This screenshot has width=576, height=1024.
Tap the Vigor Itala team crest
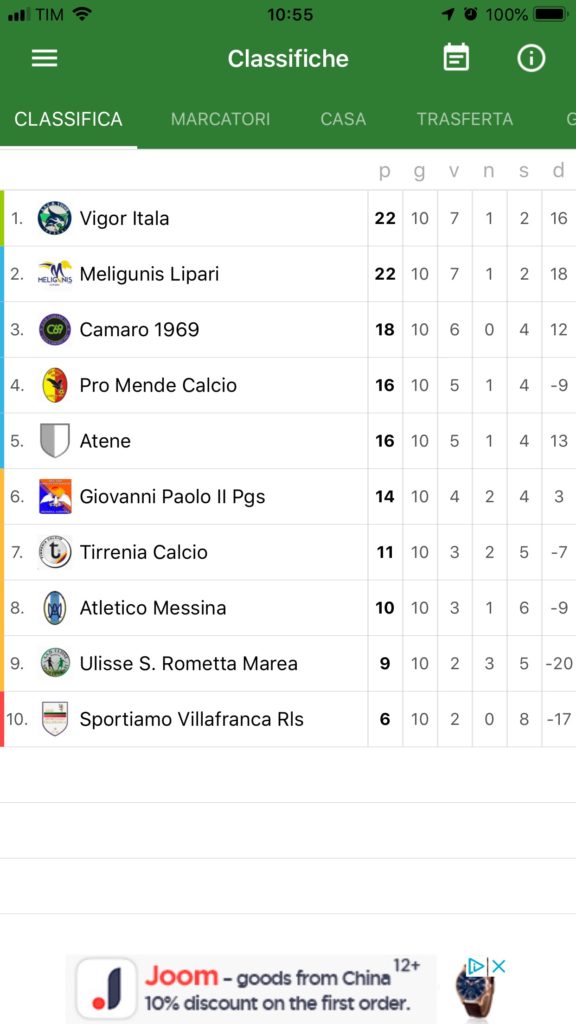(54, 218)
